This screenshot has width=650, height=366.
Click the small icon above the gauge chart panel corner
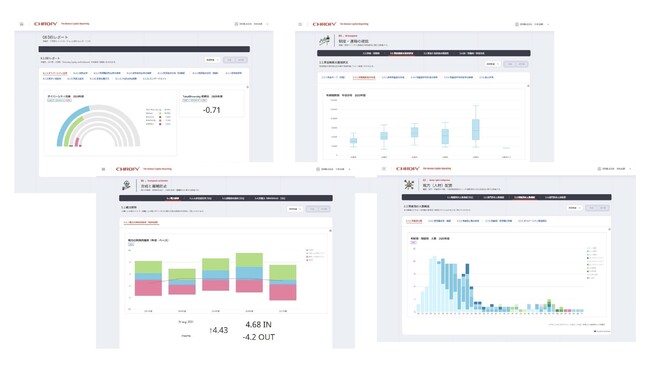[x=248, y=87]
